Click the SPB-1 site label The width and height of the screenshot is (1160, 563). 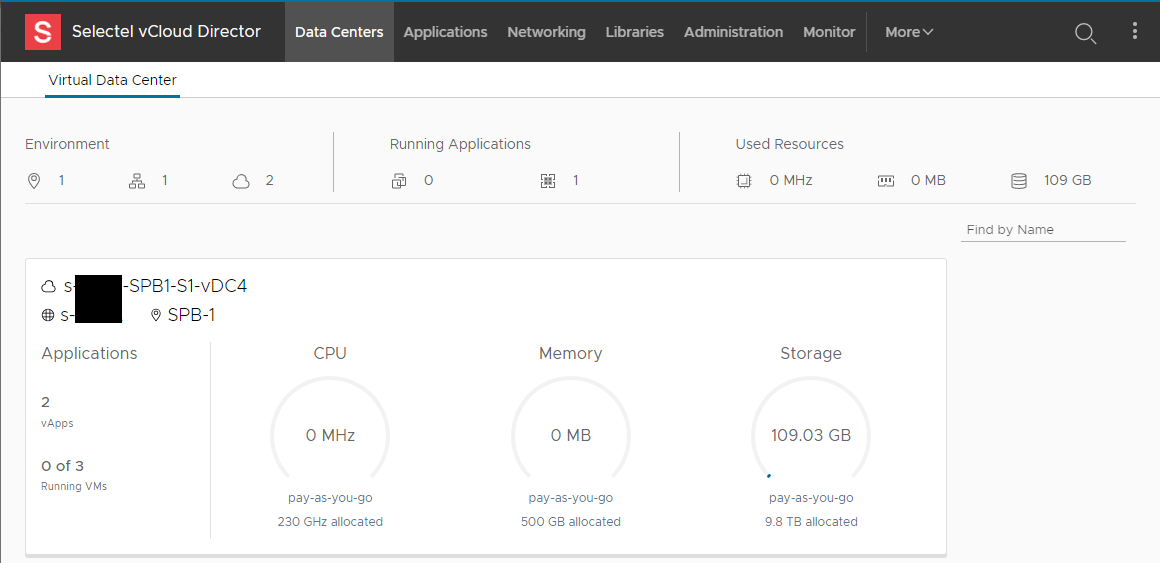(x=191, y=315)
